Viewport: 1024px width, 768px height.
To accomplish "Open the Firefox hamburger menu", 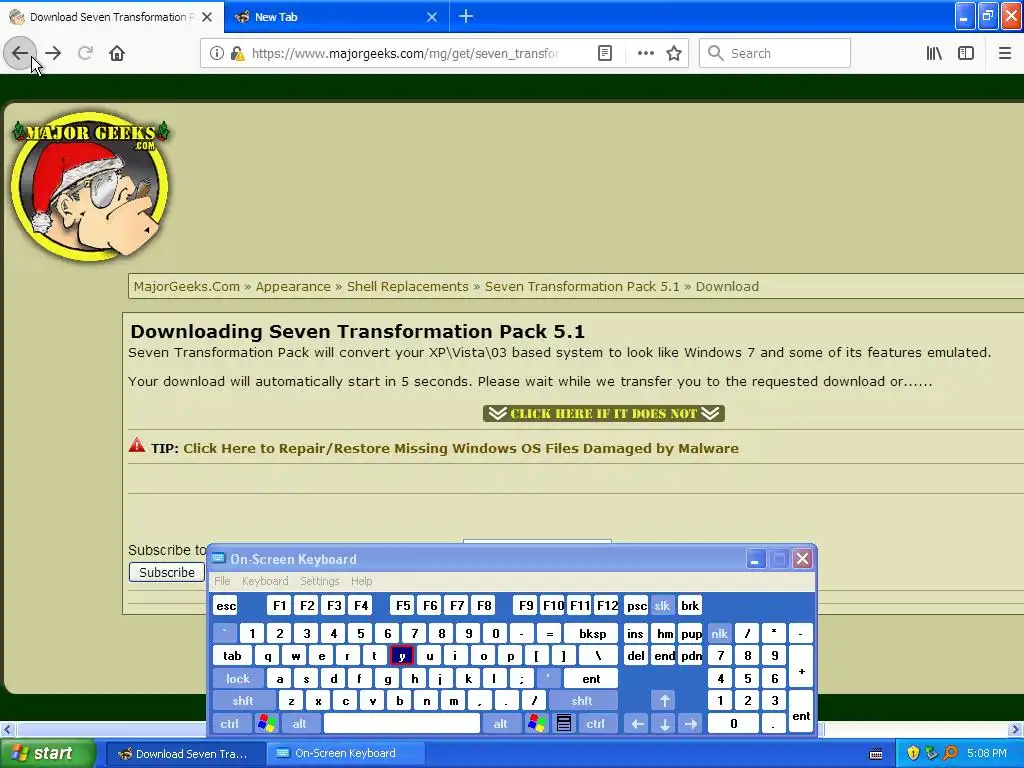I will [1004, 53].
